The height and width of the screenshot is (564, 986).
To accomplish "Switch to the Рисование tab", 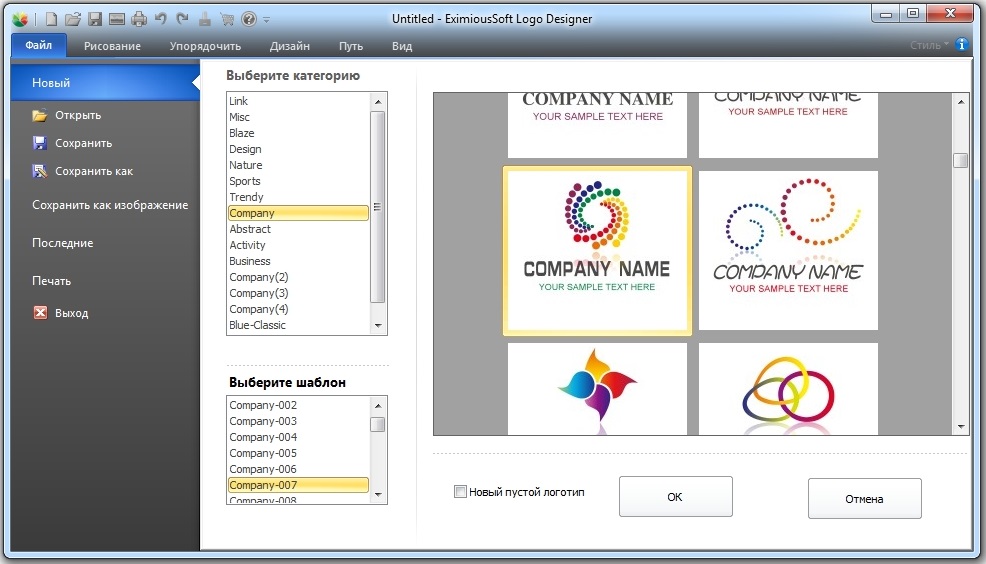I will coord(113,46).
